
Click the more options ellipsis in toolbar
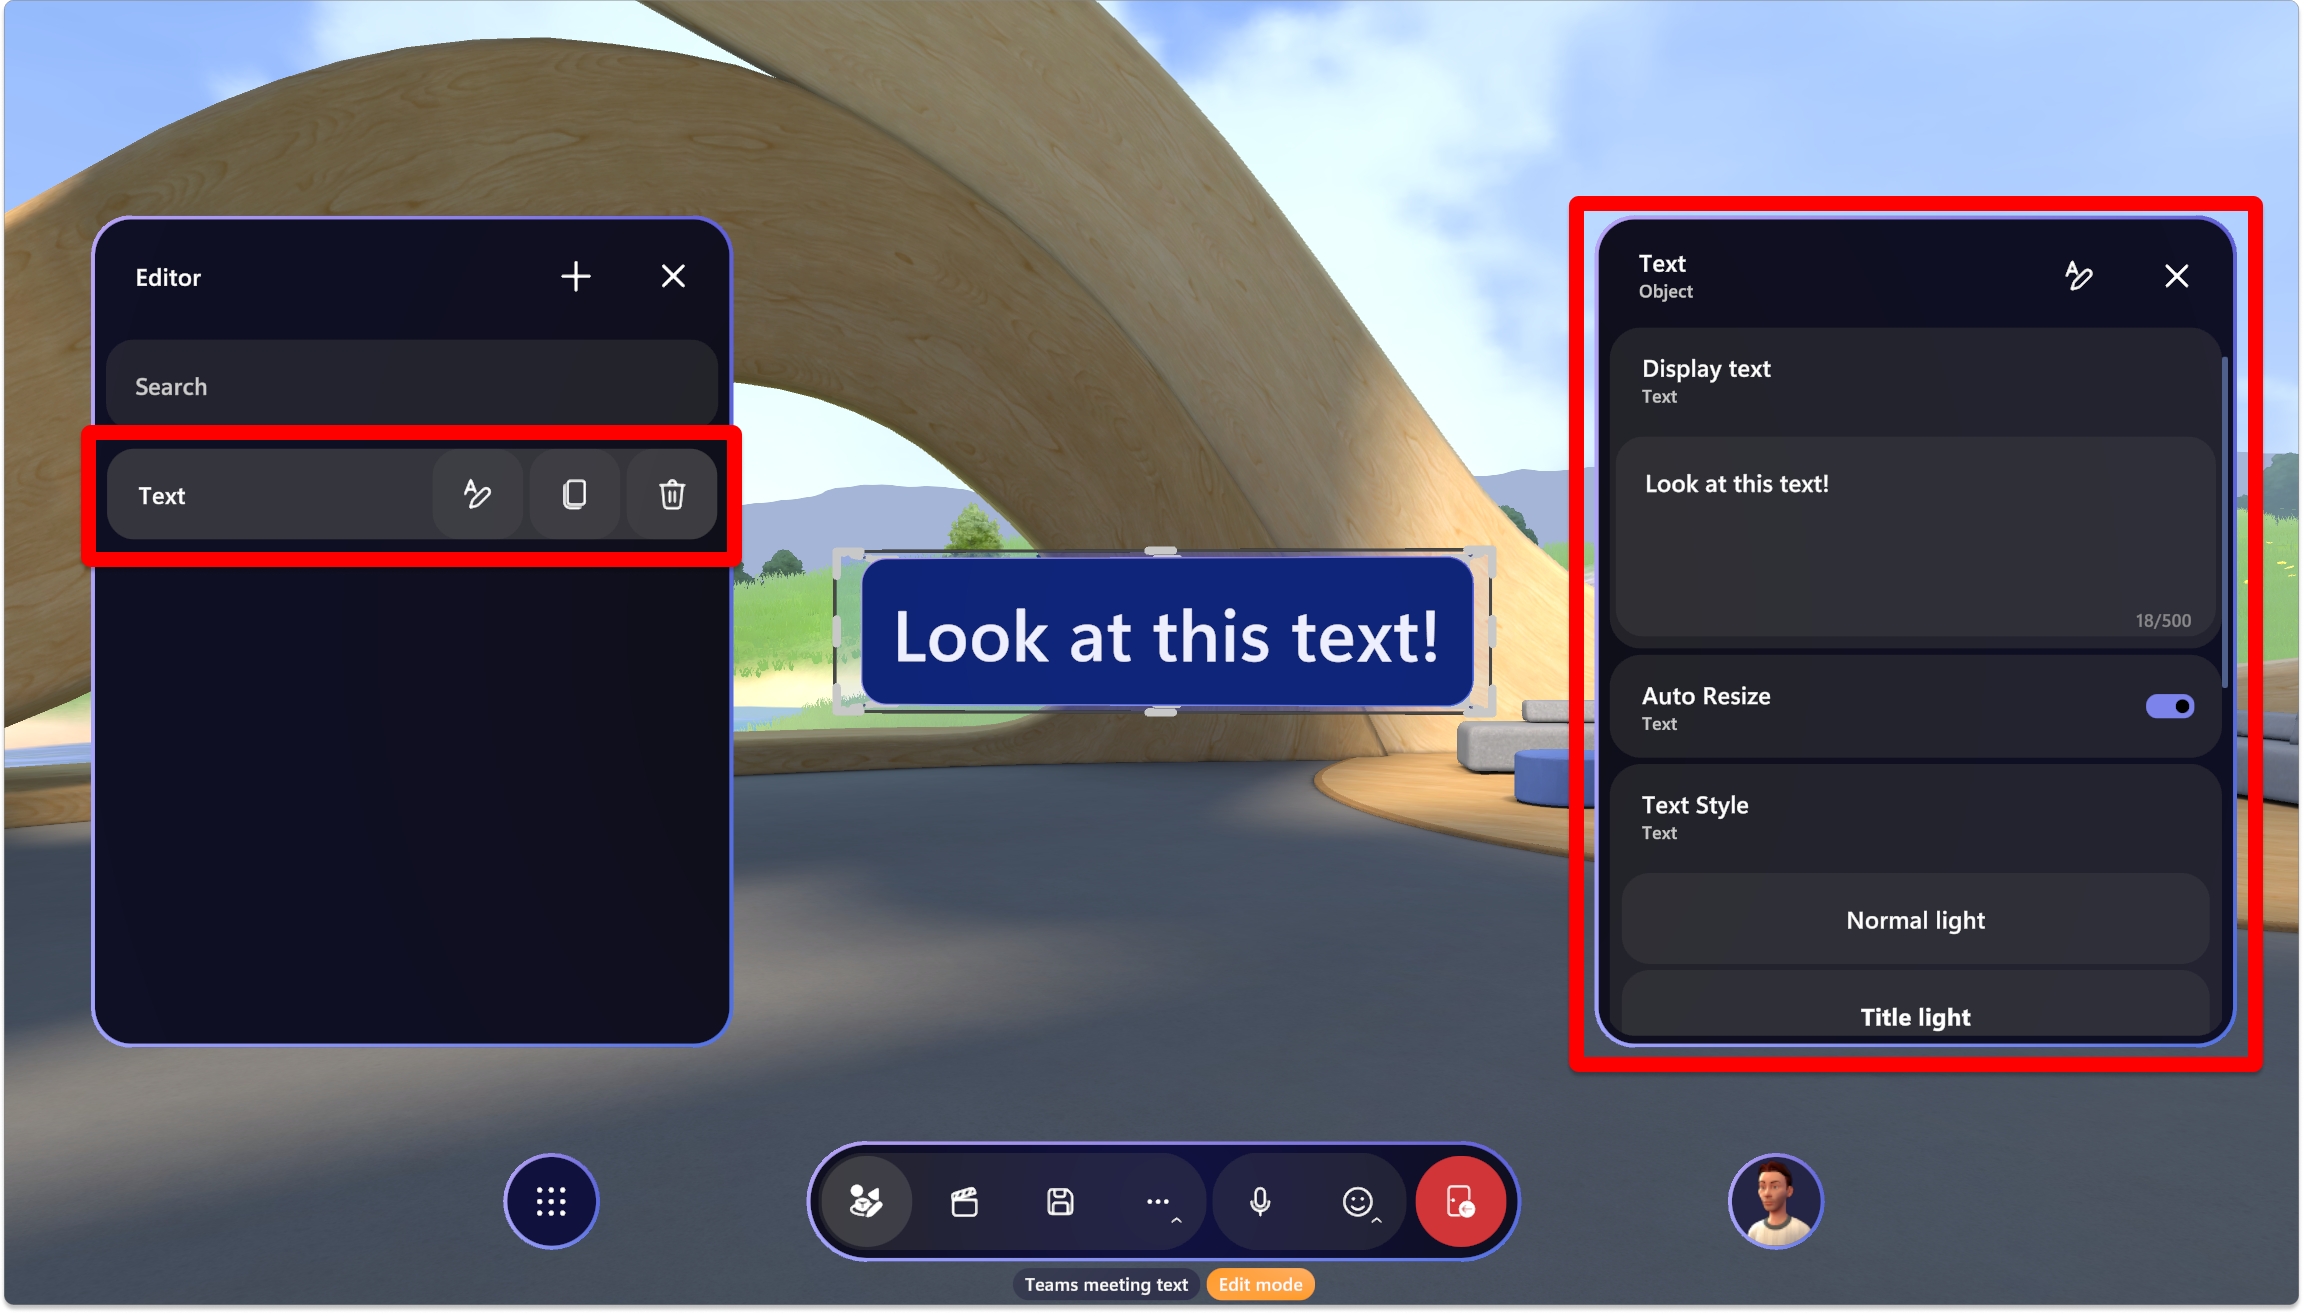tap(1161, 1202)
